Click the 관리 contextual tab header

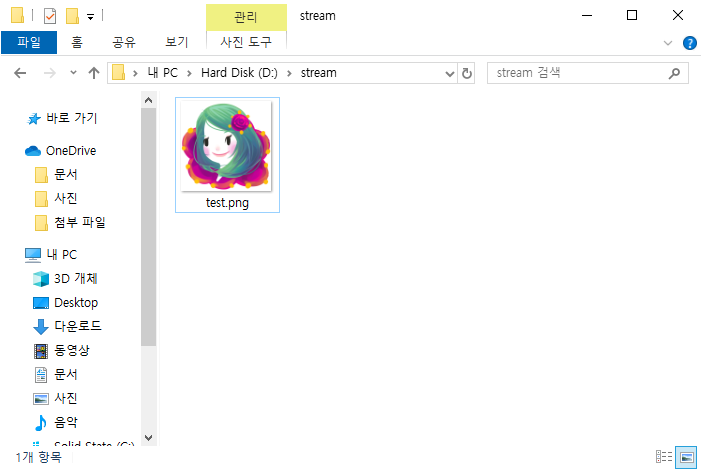tap(246, 17)
